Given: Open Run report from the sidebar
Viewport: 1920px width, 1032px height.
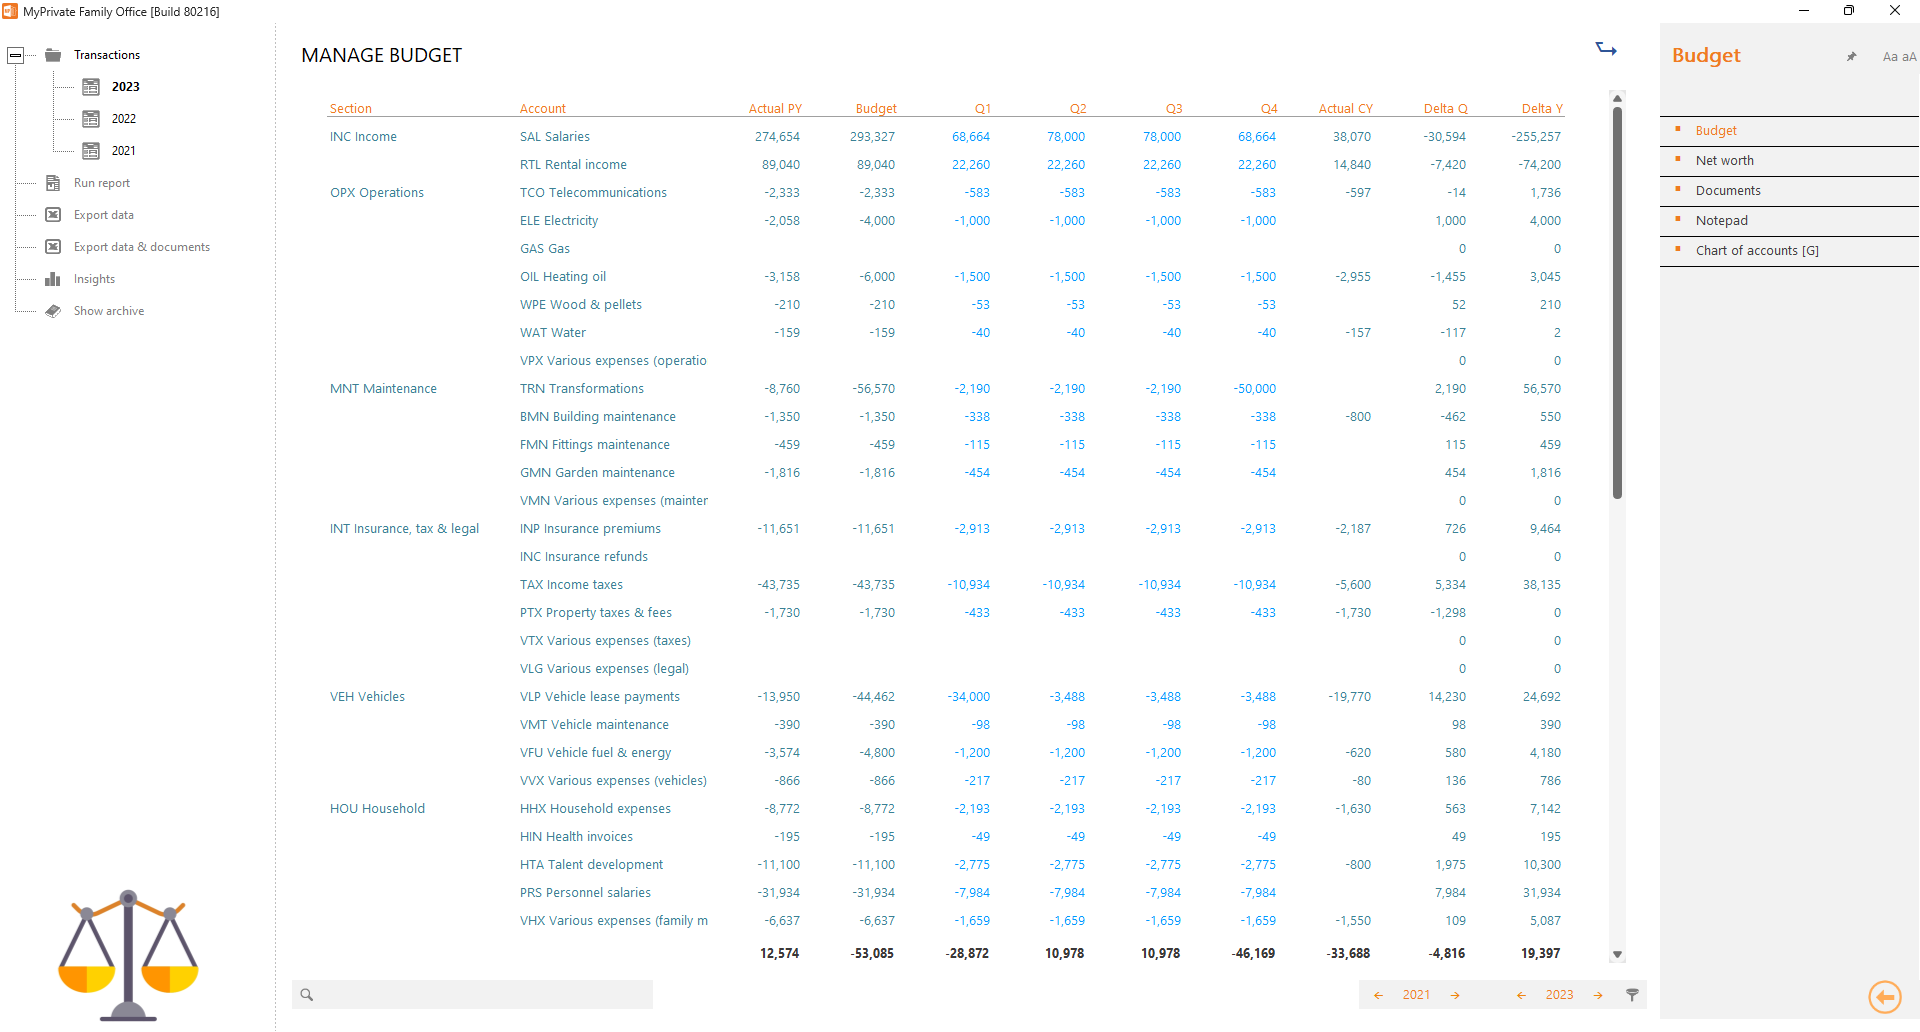Looking at the screenshot, I should [x=103, y=182].
